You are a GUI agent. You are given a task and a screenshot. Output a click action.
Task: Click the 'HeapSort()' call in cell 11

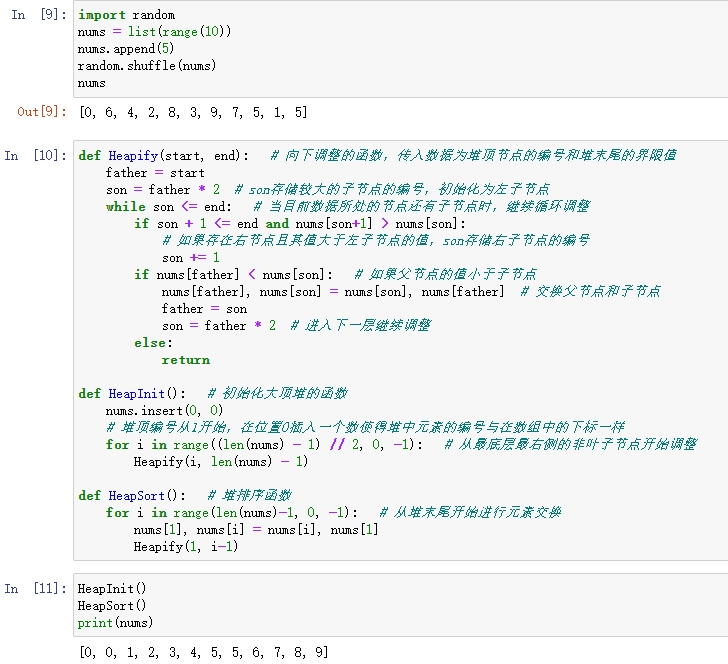[112, 606]
